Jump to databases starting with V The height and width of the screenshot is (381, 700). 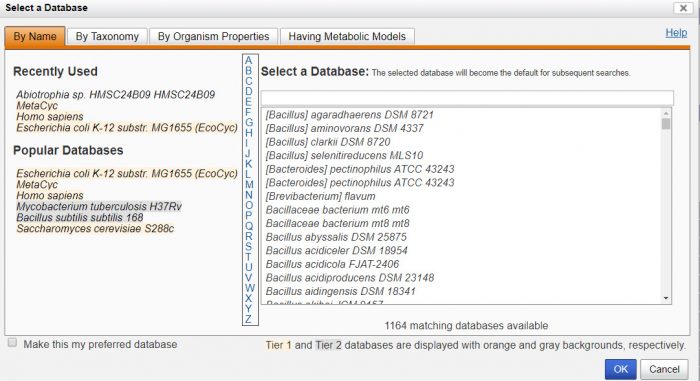click(248, 277)
